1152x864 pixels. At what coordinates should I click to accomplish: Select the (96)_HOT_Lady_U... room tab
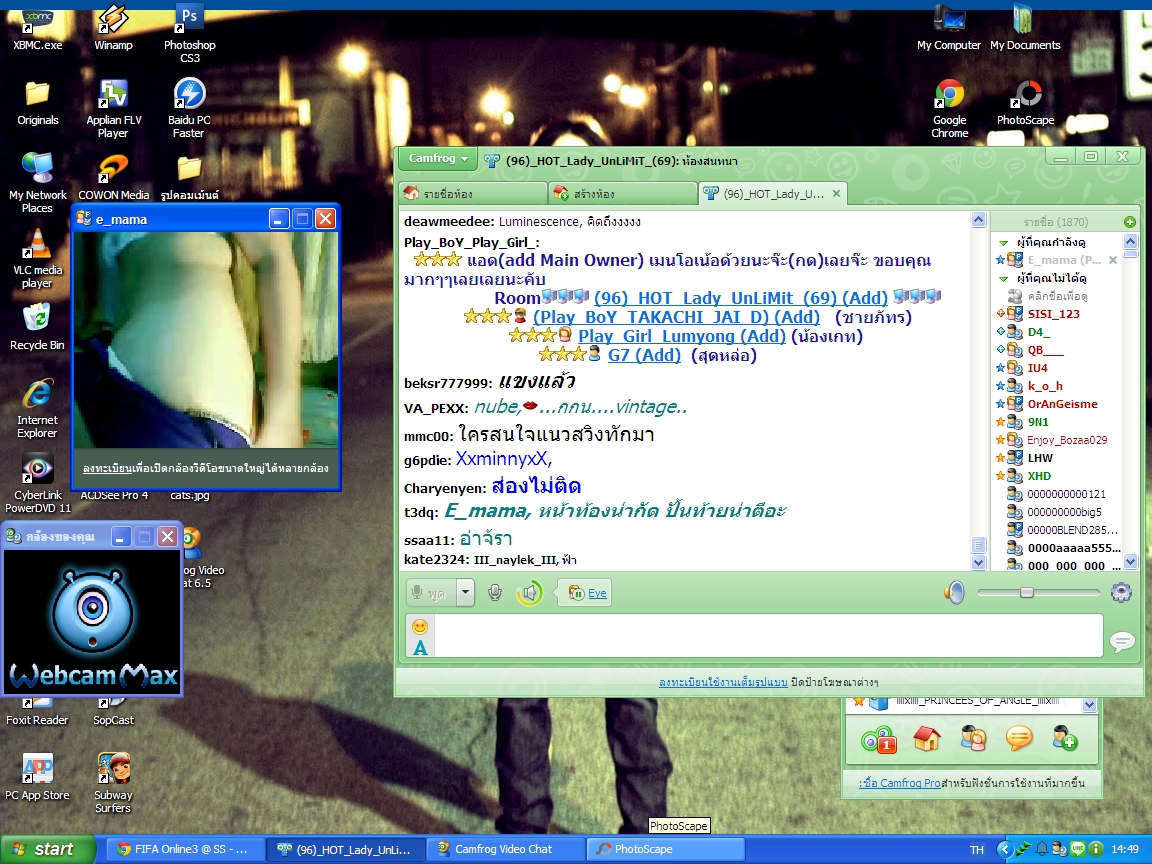coord(771,193)
